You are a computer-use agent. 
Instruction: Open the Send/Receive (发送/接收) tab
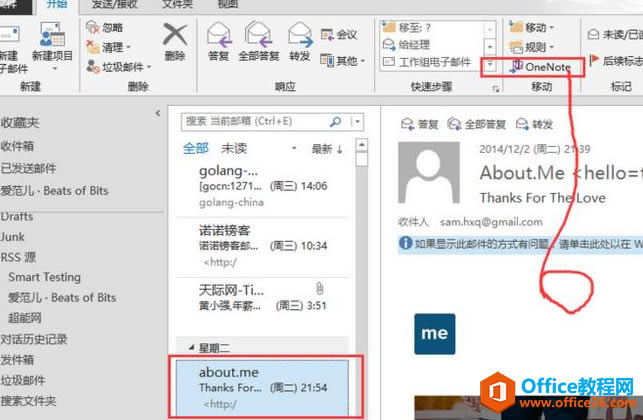pyautogui.click(x=114, y=4)
